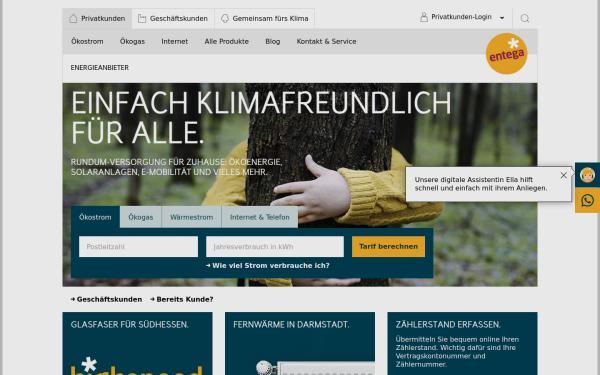Click the factory icon beside Geschäftskunden
This screenshot has height=375, width=600.
point(142,18)
